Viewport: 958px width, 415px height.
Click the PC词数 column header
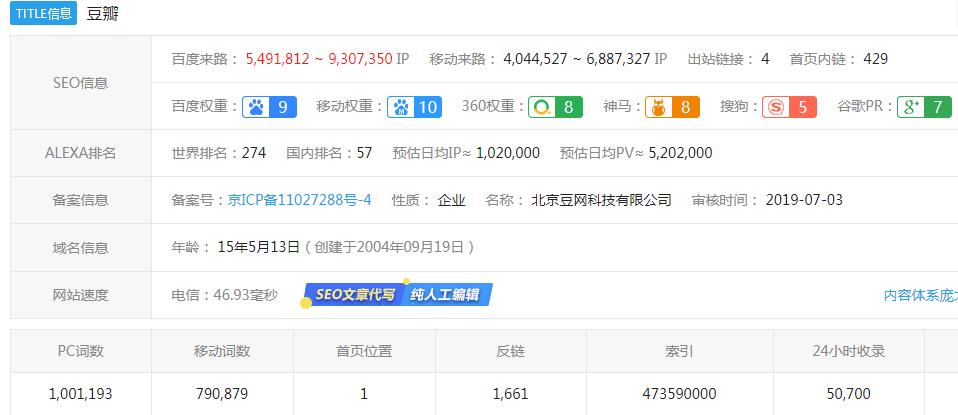(x=81, y=351)
